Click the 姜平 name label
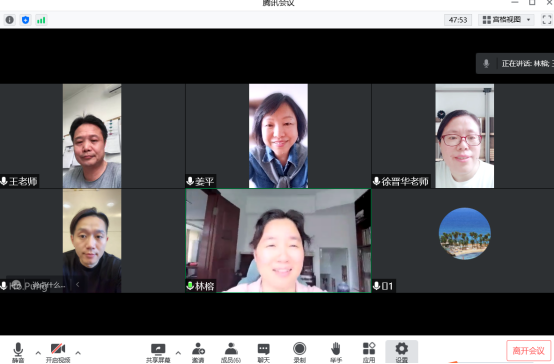Image resolution: width=554 pixels, height=364 pixels. coord(204,181)
